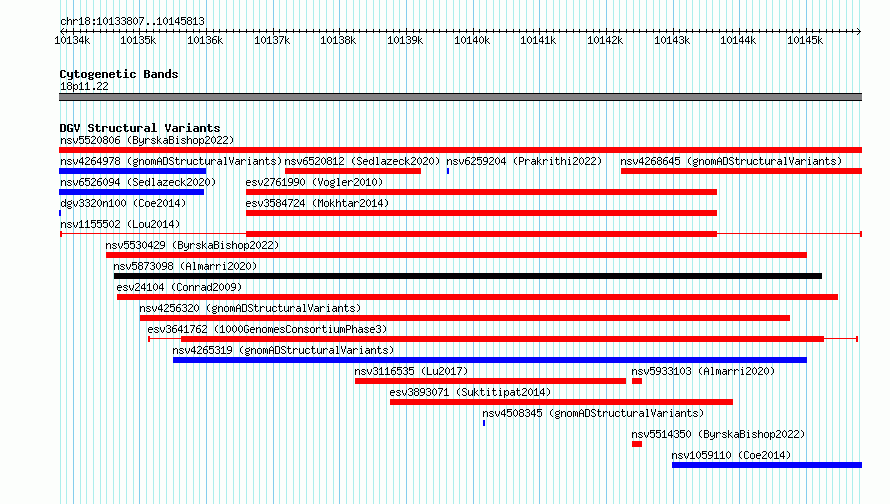Click the 10139k ruler tick label
Viewport: 890px width, 504px height.
[405, 40]
